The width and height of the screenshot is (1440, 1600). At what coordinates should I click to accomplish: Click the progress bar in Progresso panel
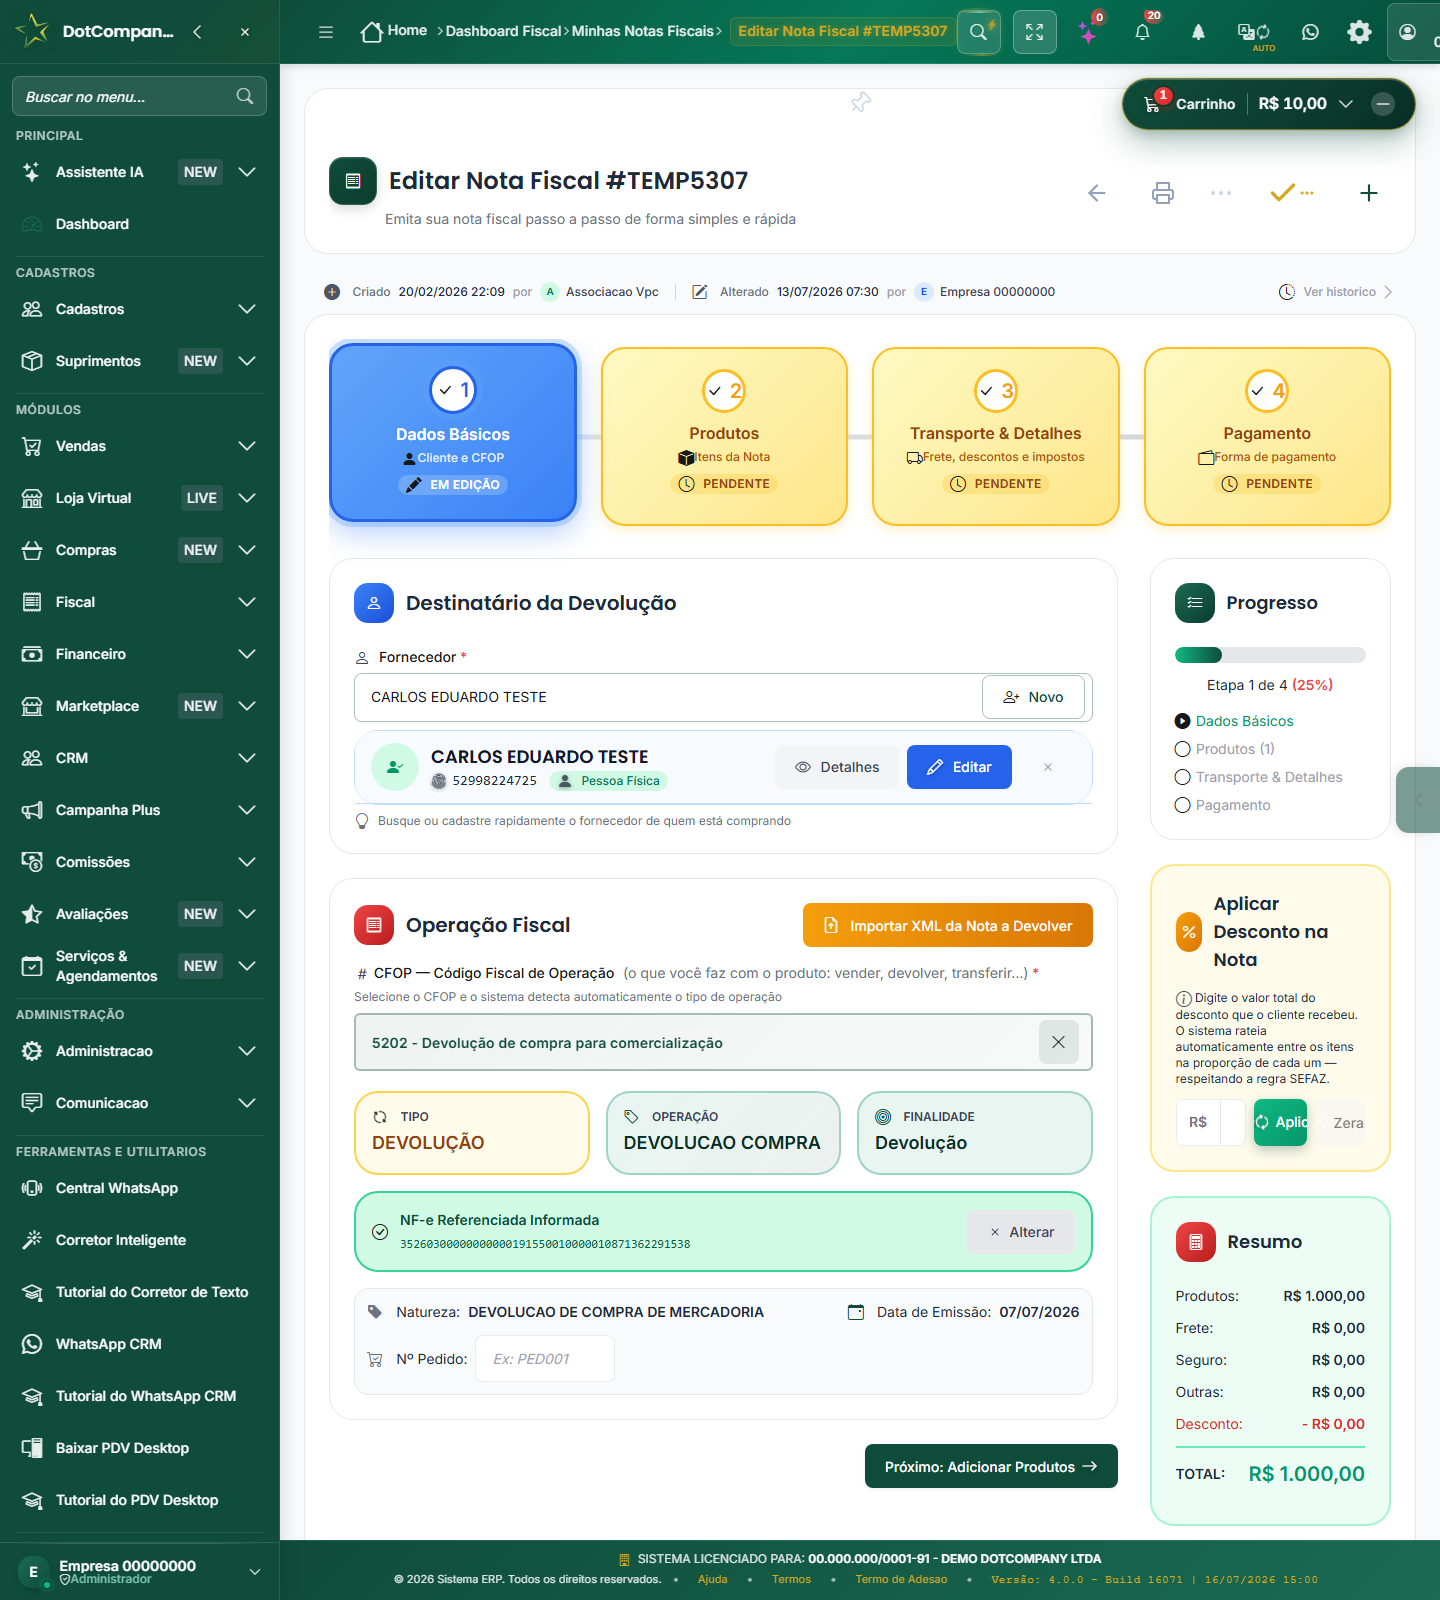coord(1270,655)
